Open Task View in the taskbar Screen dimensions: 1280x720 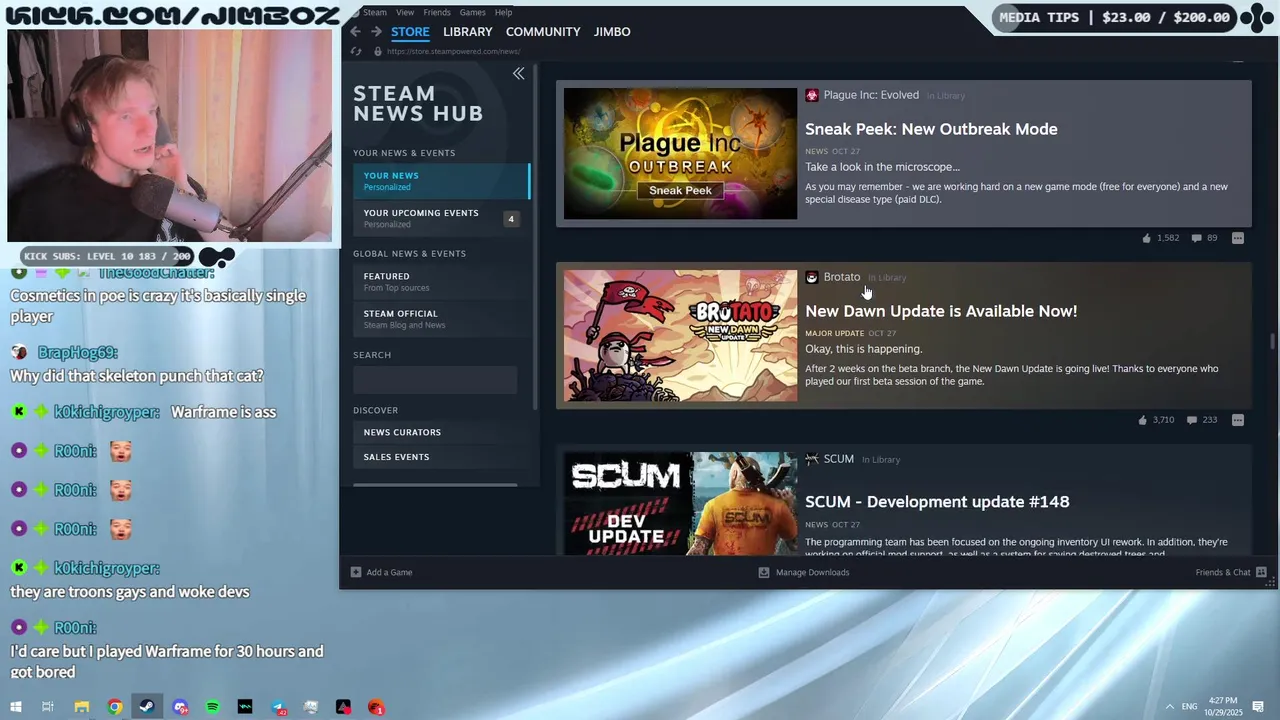point(48,707)
